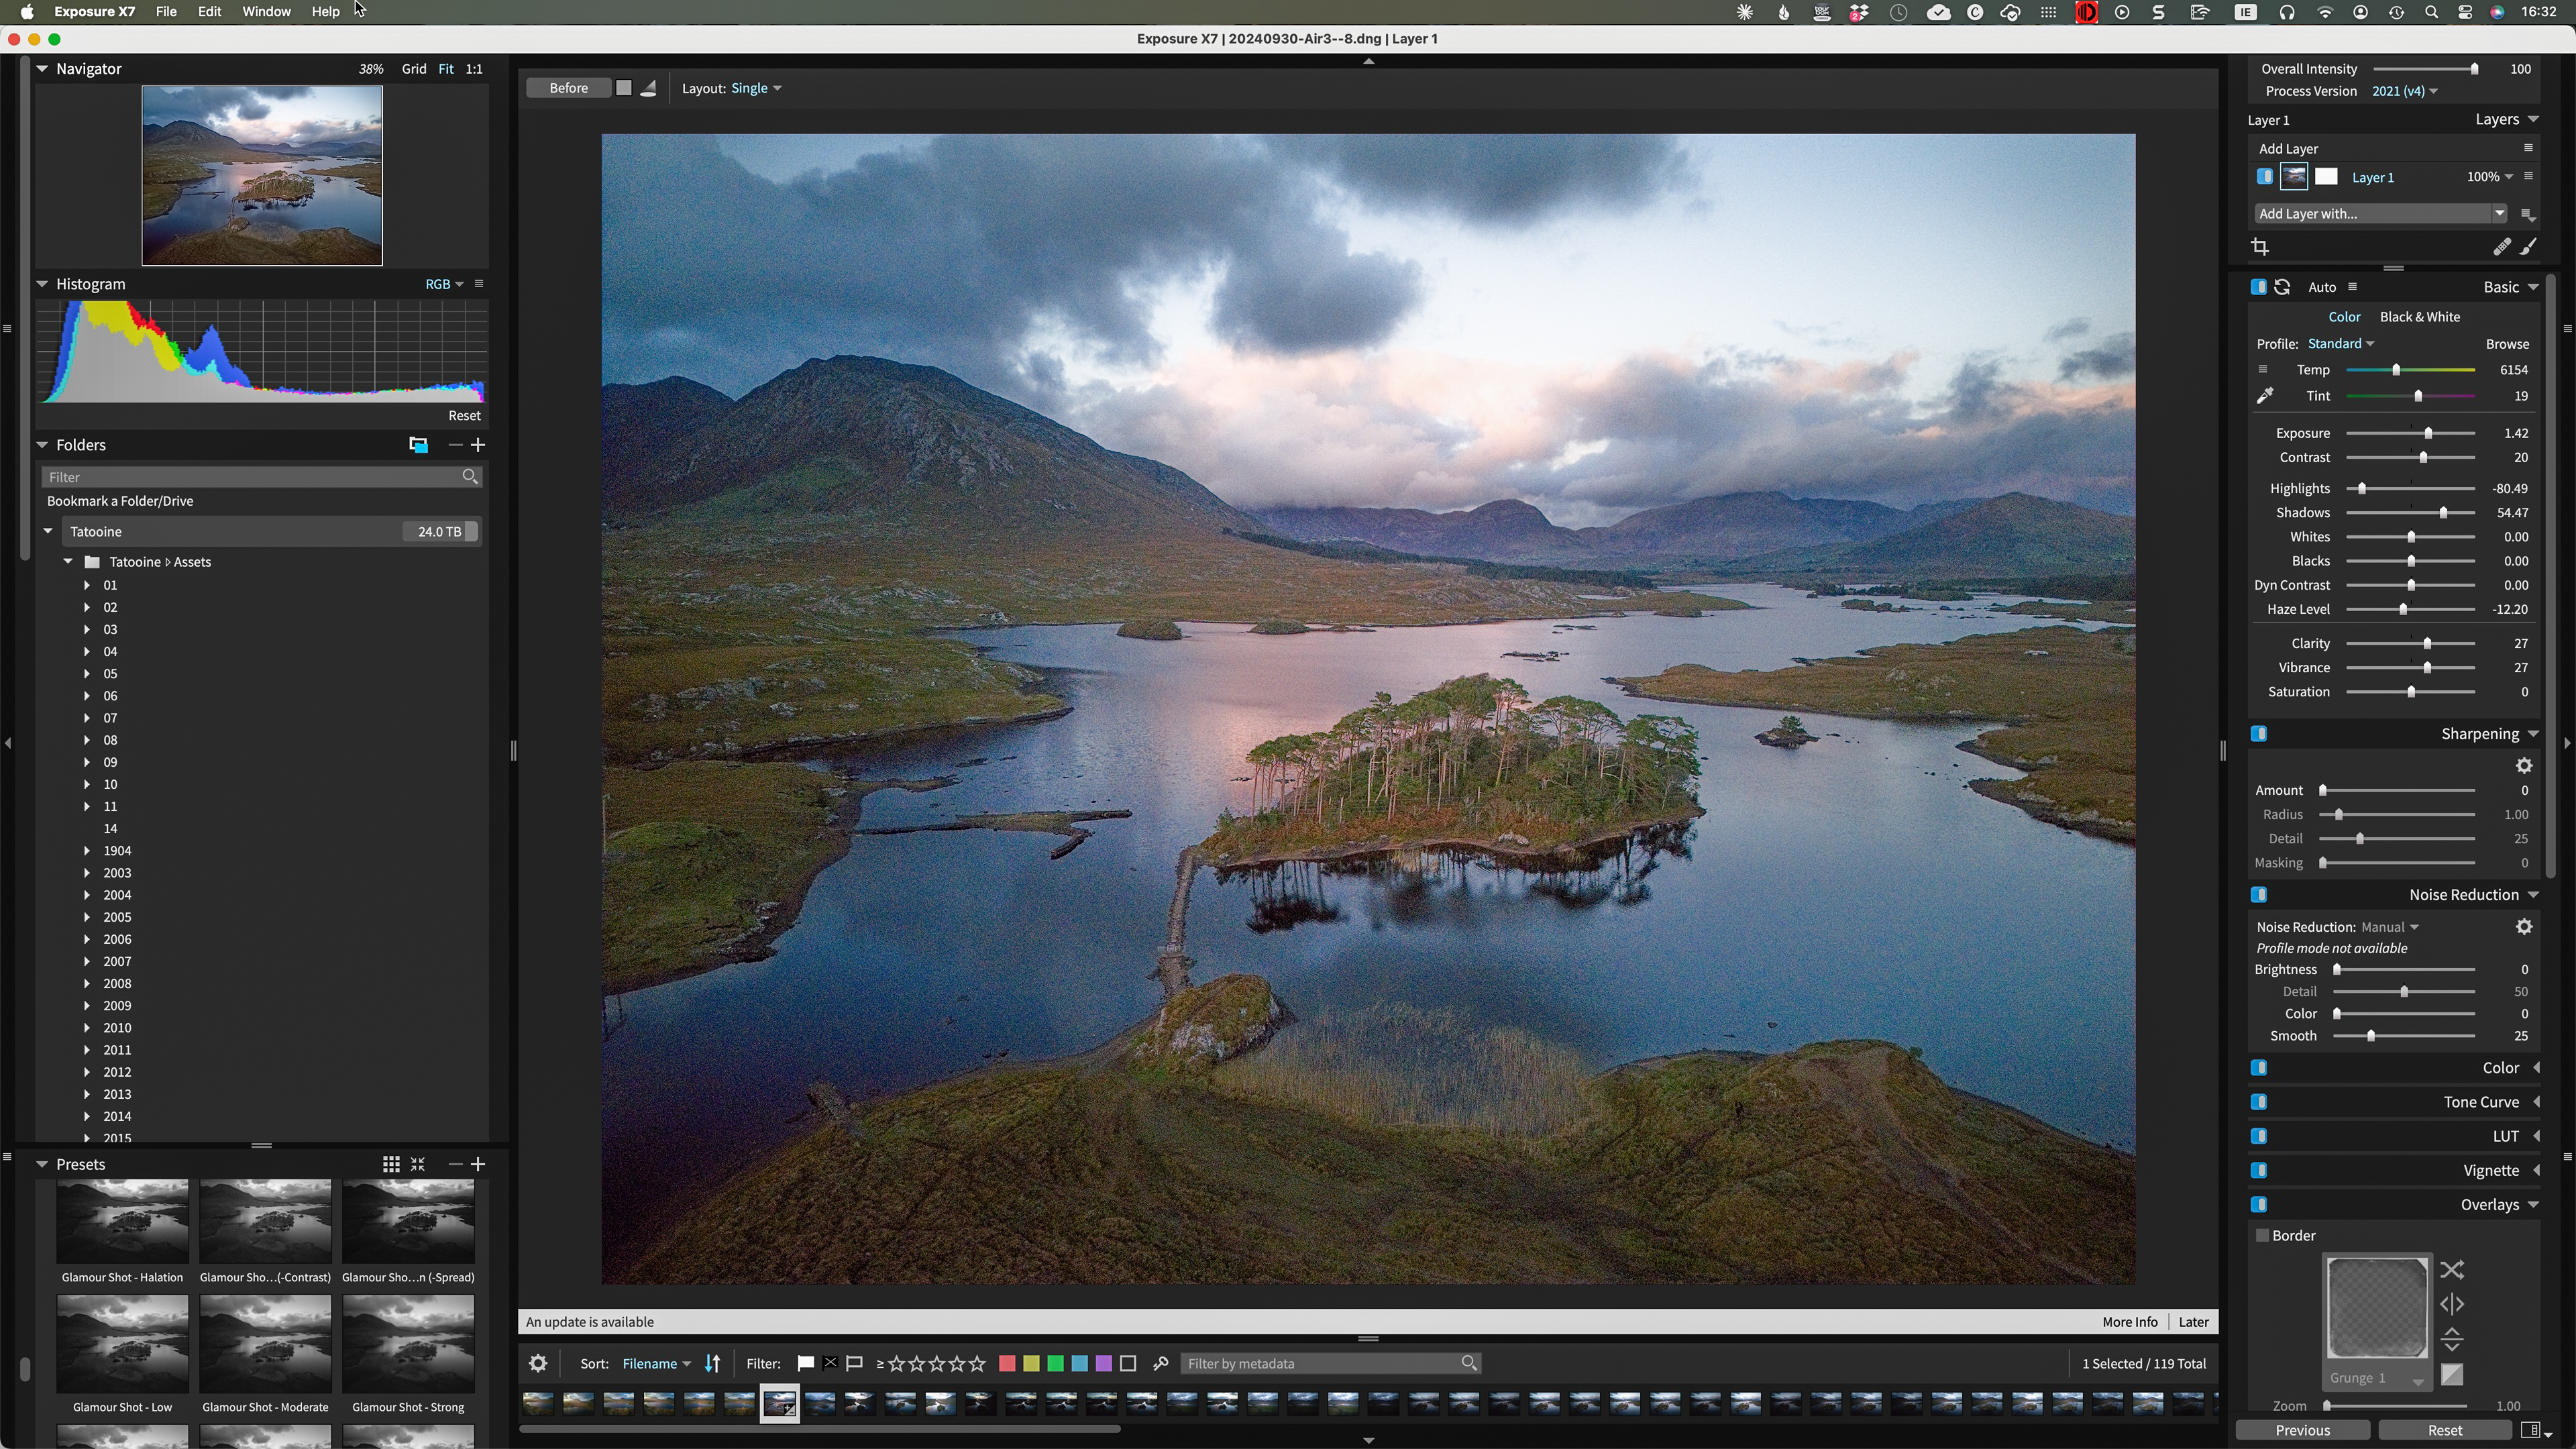Image resolution: width=2576 pixels, height=1449 pixels.
Task: Open filmstrip settings gear icon
Action: (x=538, y=1363)
